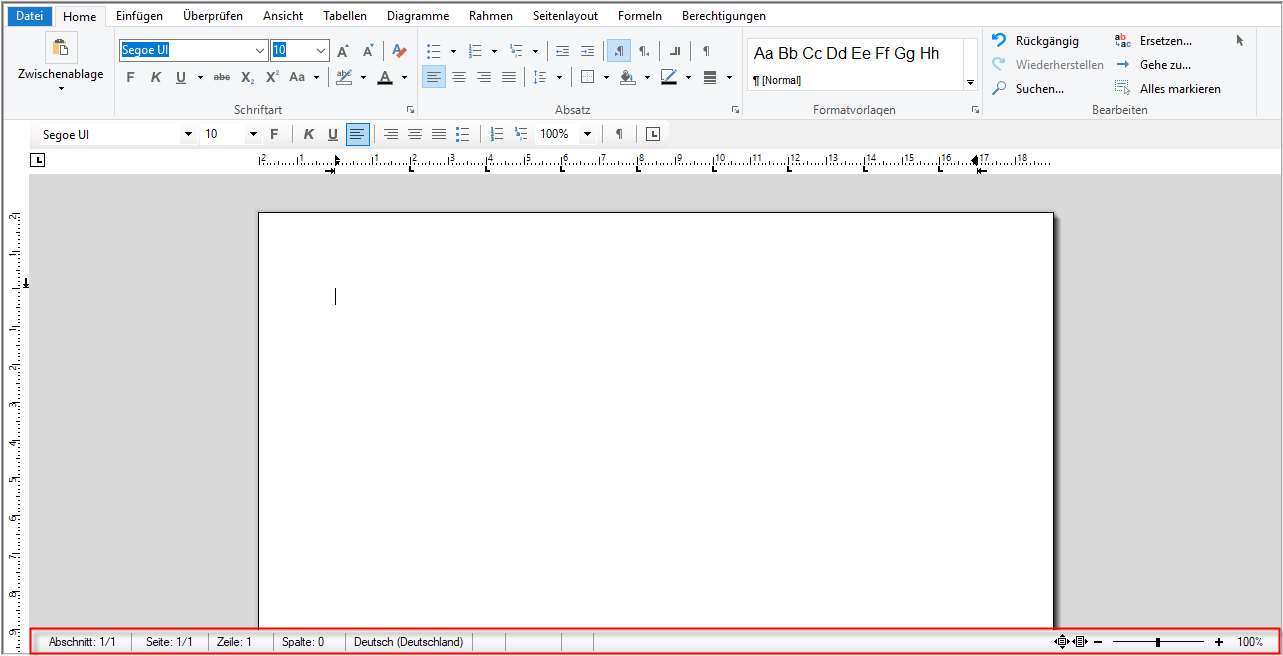Image resolution: width=1283 pixels, height=656 pixels.
Task: Apply subscript formatting in the ribbon
Action: tap(247, 77)
